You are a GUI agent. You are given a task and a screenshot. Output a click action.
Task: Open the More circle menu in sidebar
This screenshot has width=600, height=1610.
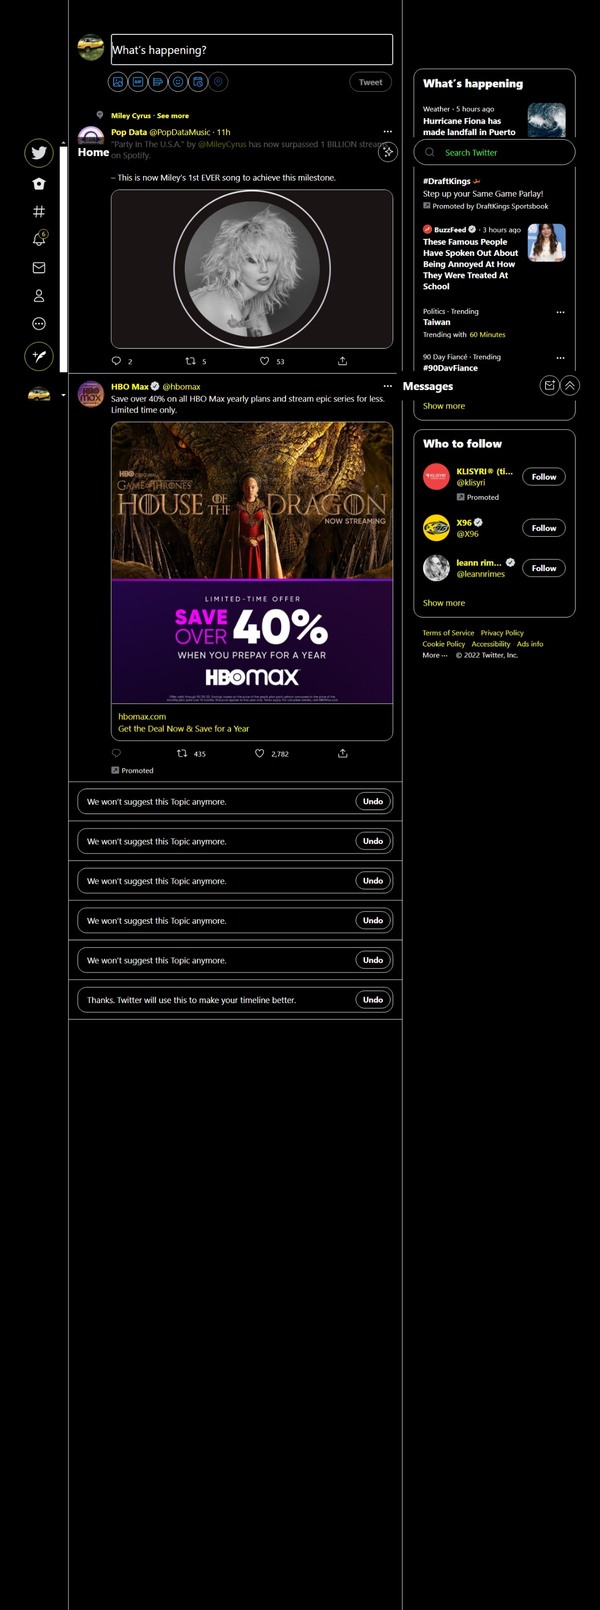click(39, 324)
